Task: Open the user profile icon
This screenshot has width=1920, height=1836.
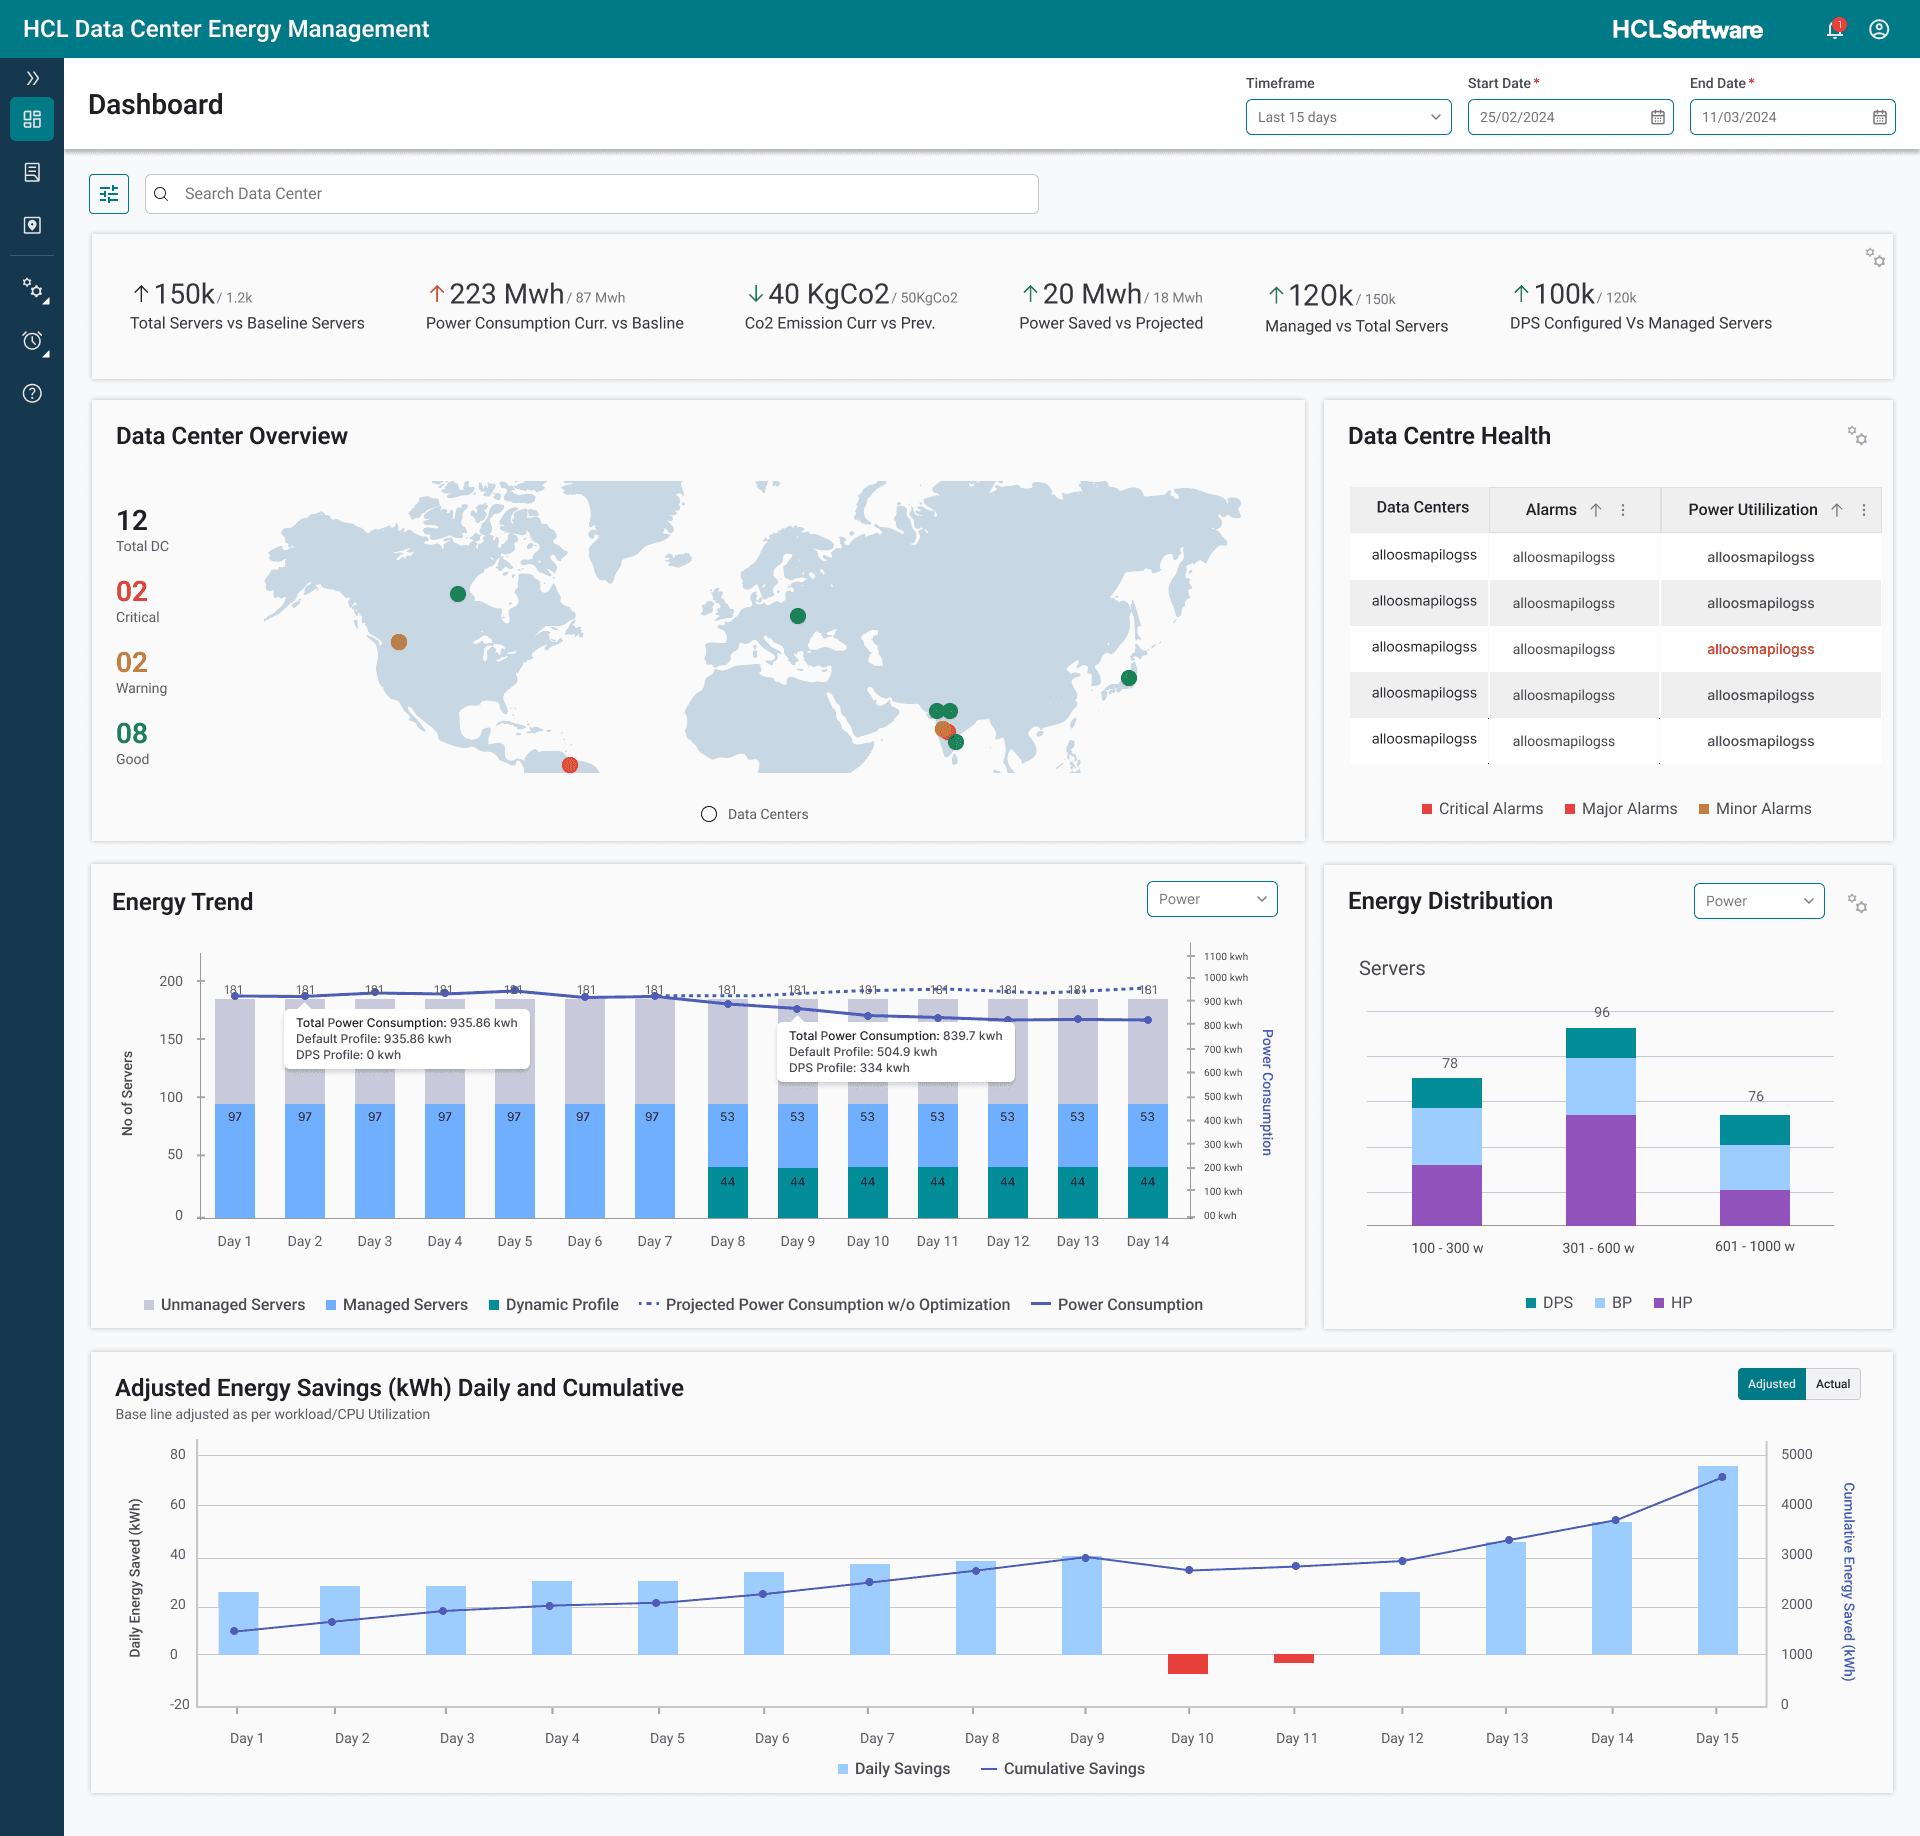Action: (1879, 29)
